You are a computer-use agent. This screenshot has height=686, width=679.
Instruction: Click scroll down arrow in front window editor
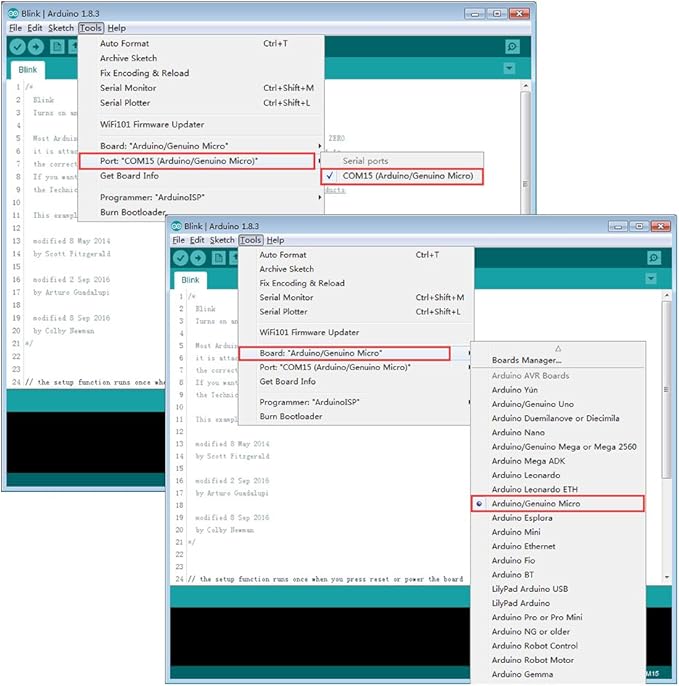coord(667,578)
